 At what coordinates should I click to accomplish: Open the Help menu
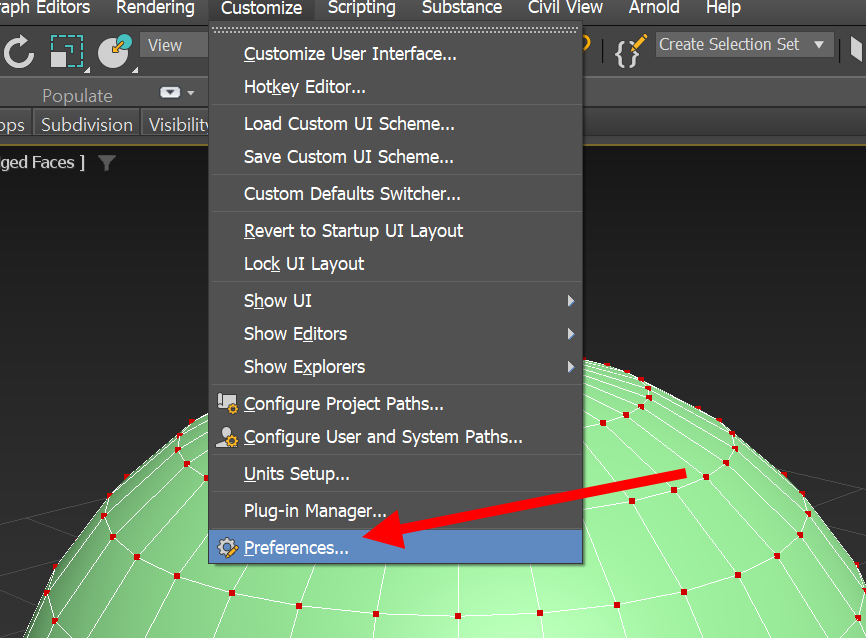point(723,8)
